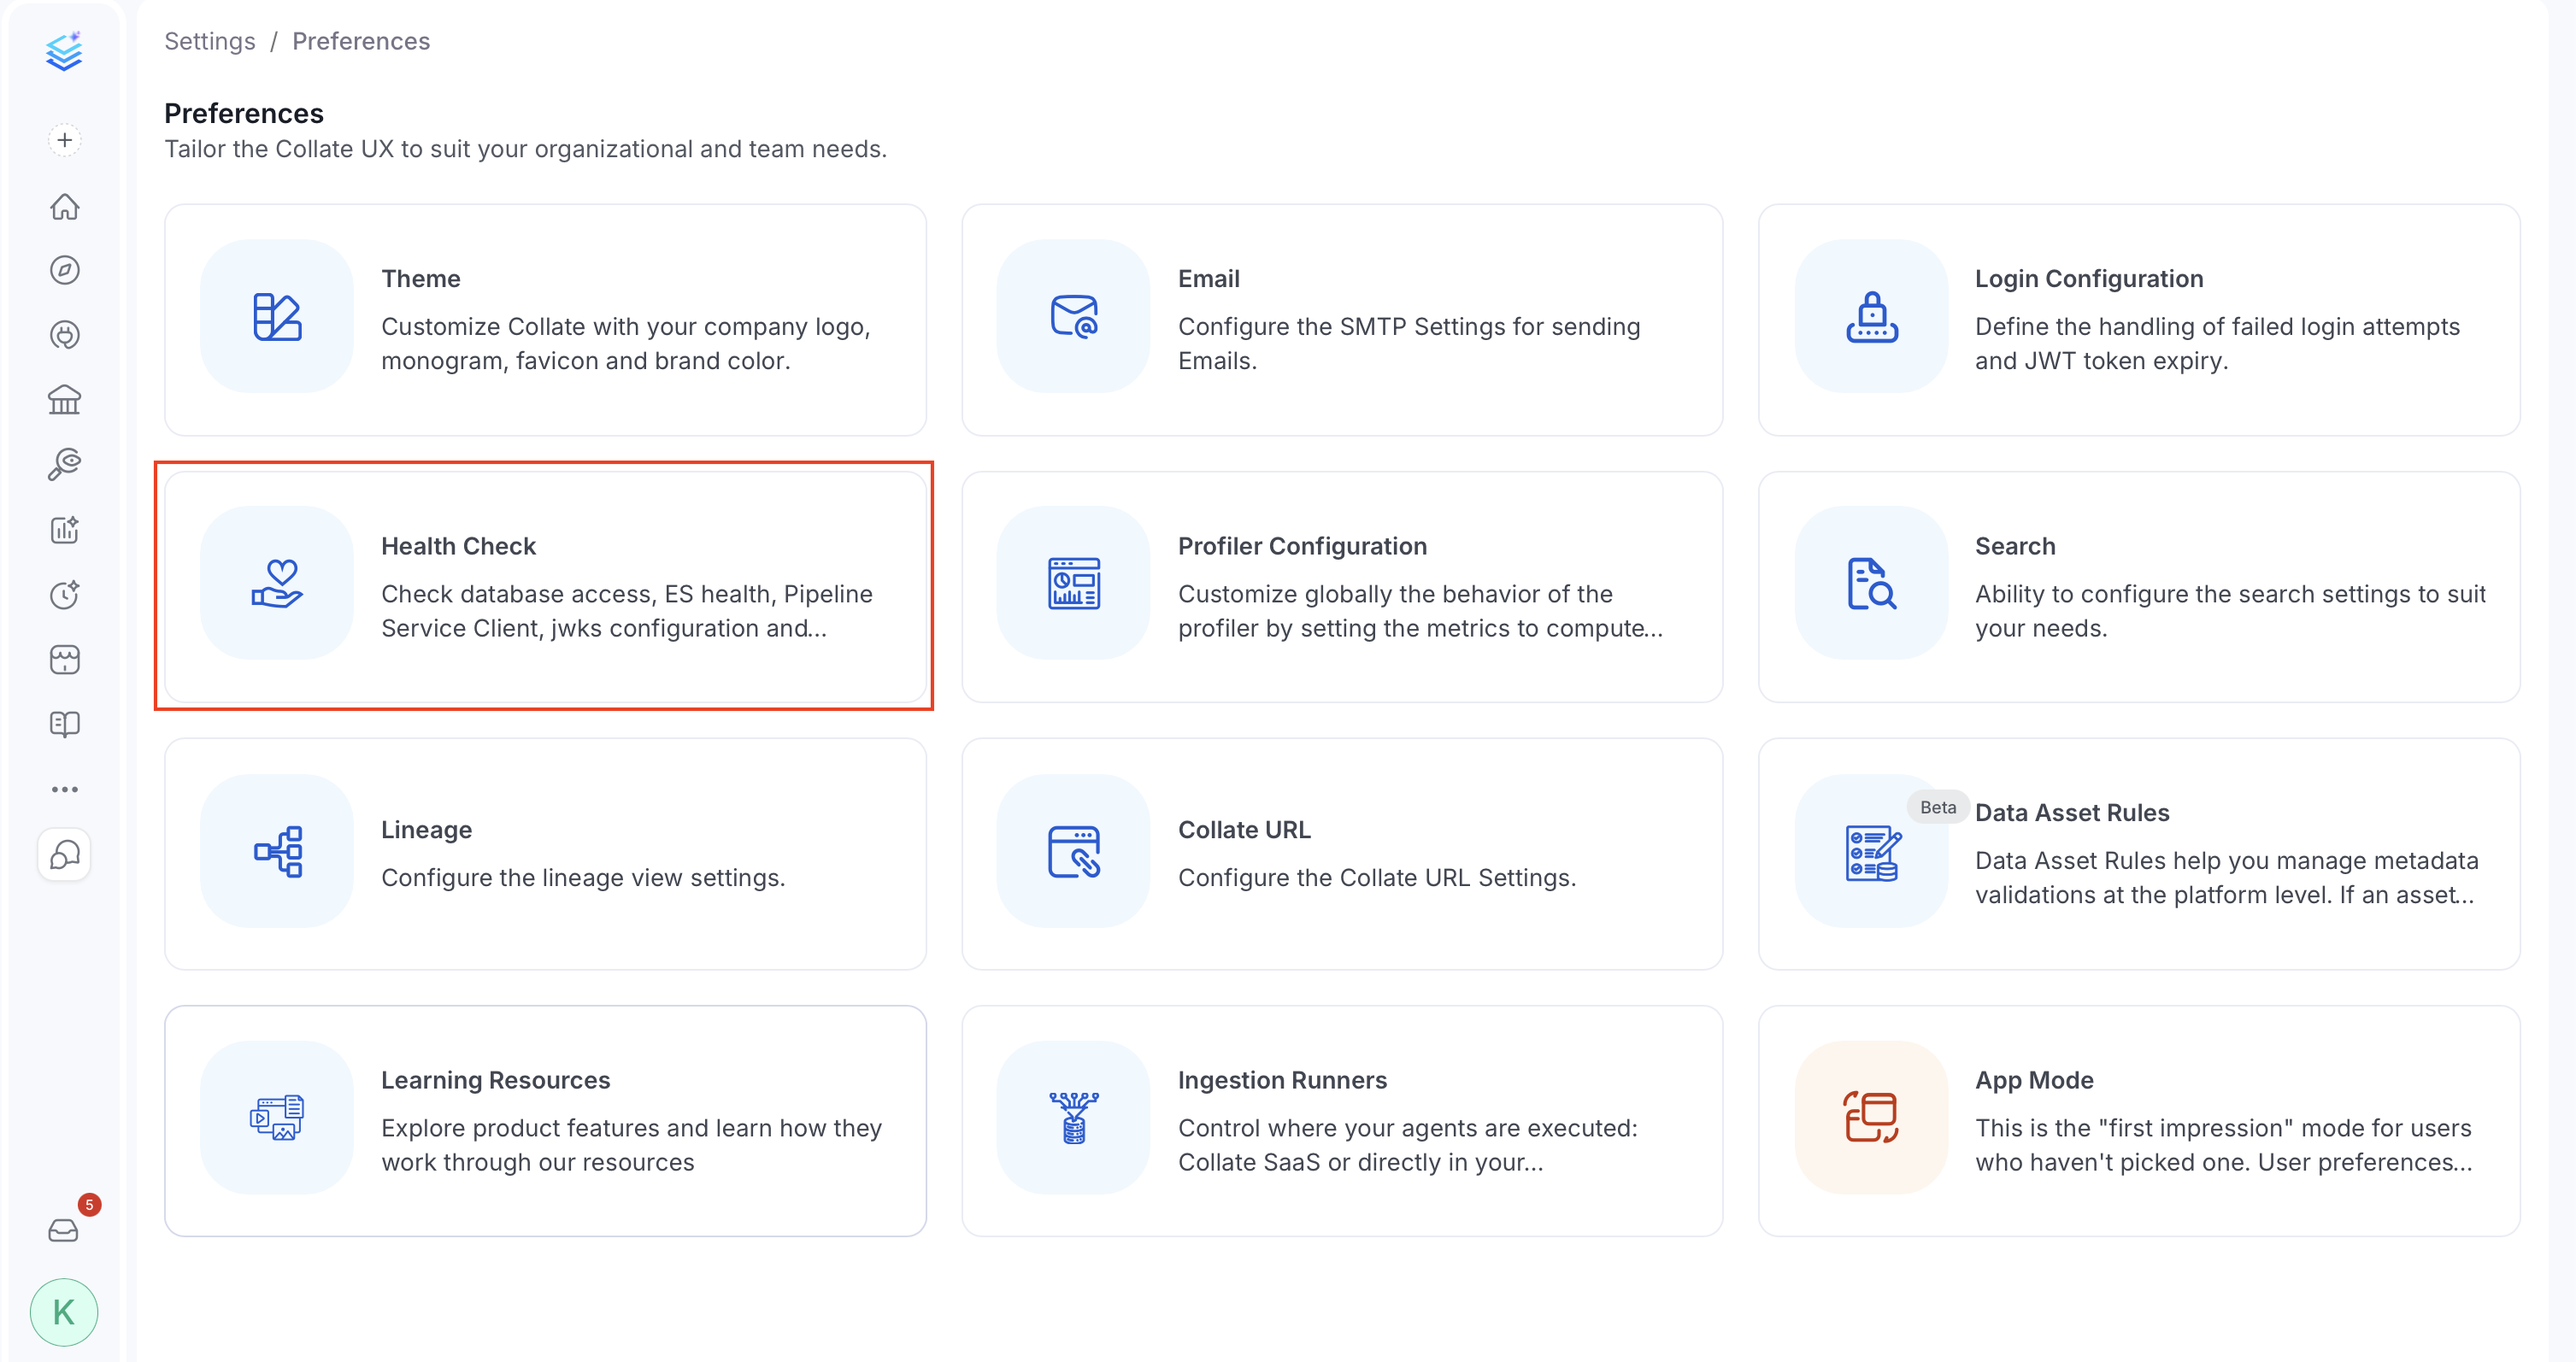
Task: Open the bank building icon in sidebar
Action: [65, 400]
